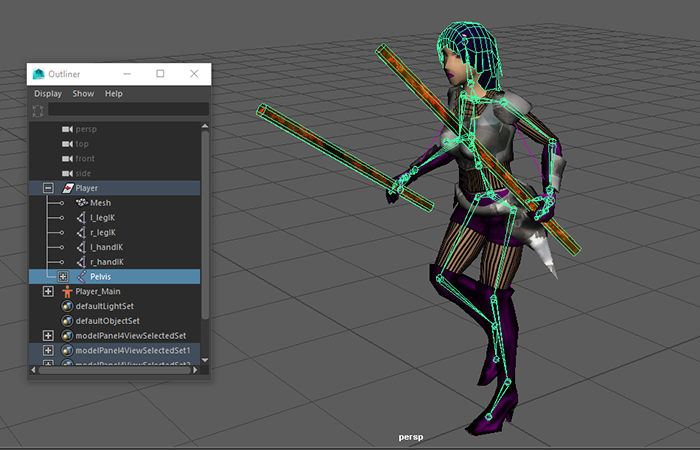This screenshot has height=450, width=700.
Task: Click the Player_Main character icon
Action: tap(67, 292)
